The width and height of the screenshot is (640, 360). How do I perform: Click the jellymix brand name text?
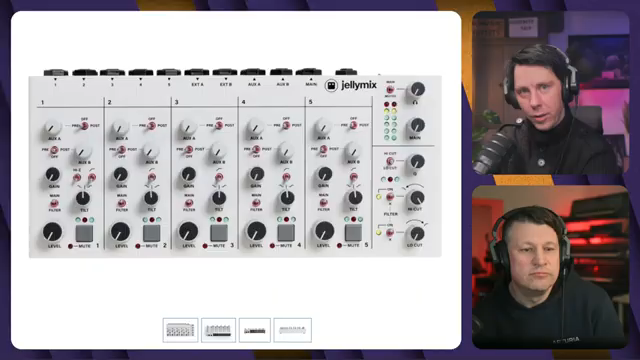[x=358, y=86]
